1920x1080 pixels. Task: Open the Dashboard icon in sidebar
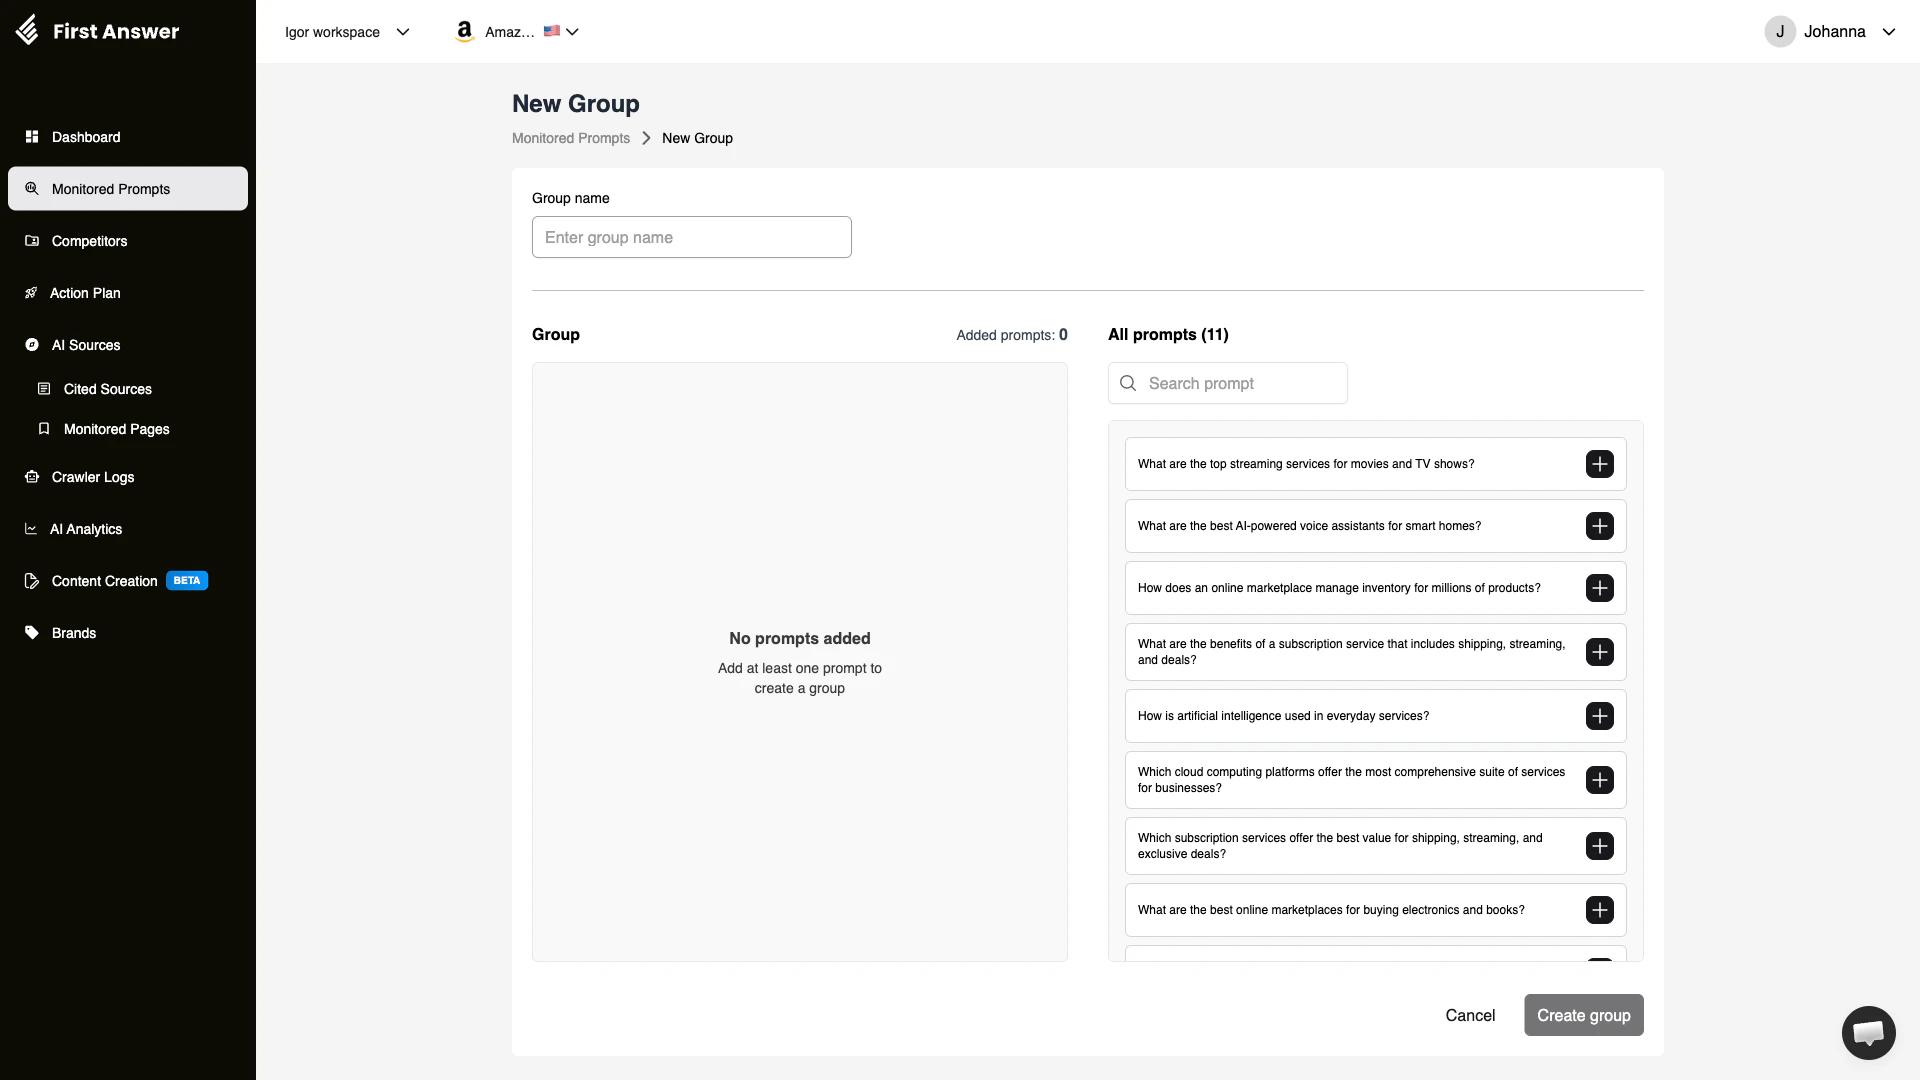click(32, 137)
